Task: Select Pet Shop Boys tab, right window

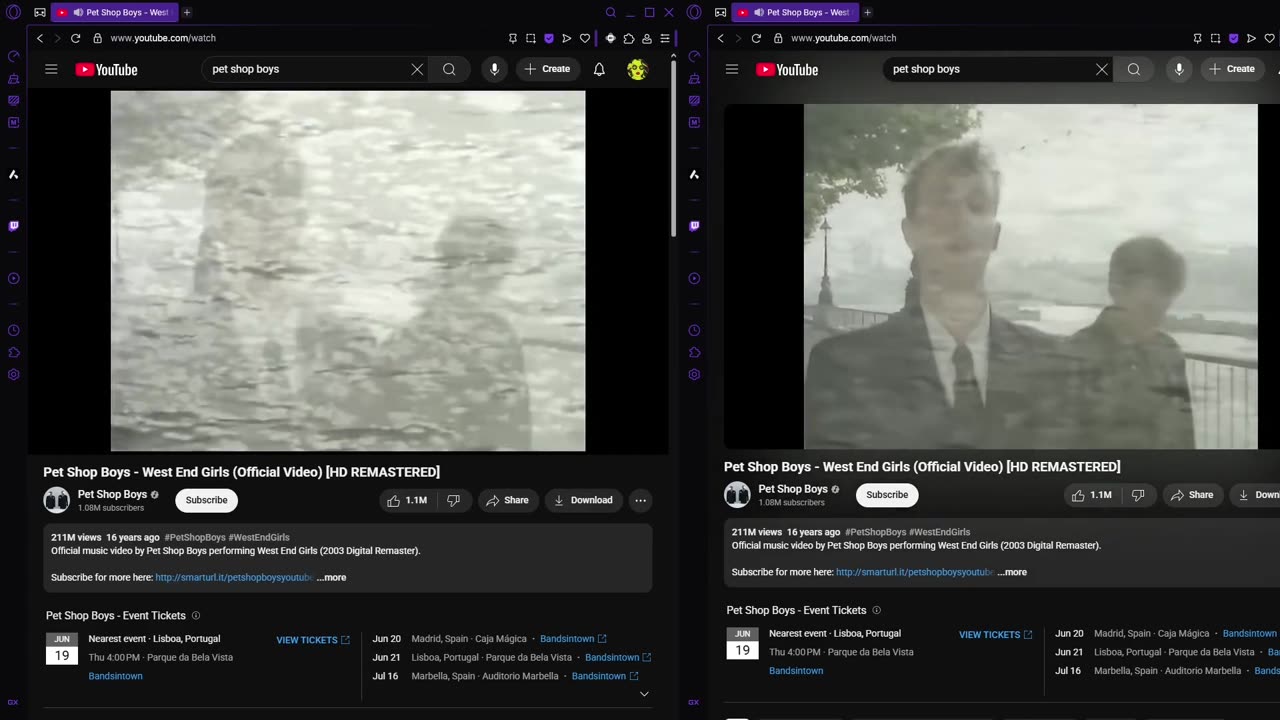Action: [x=794, y=13]
